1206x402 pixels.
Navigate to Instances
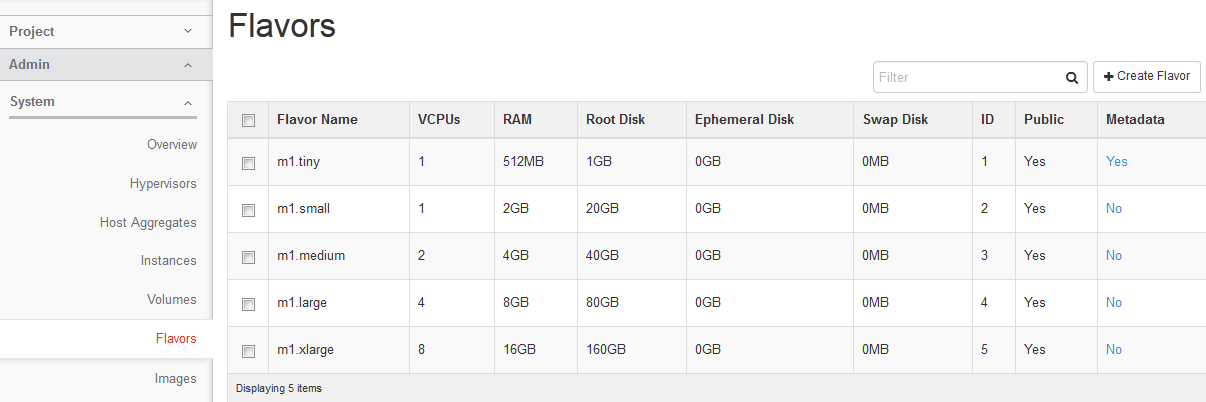pos(169,261)
